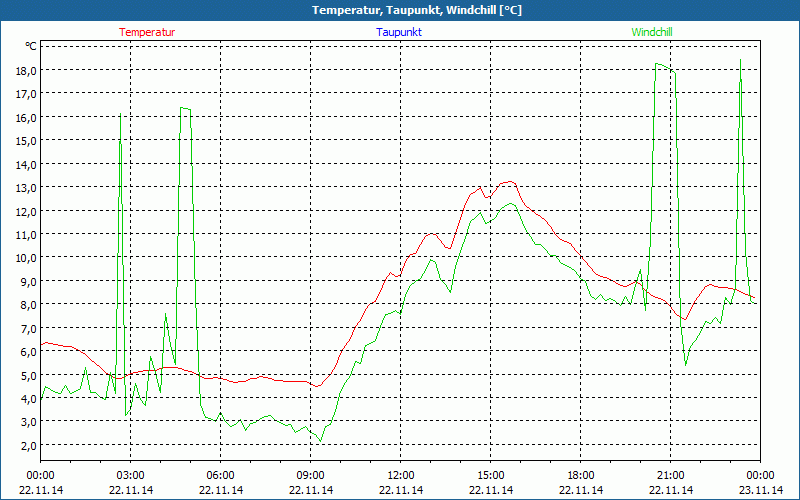Select the 10,0 y-axis value
The height and width of the screenshot is (500, 800).
pos(26,258)
